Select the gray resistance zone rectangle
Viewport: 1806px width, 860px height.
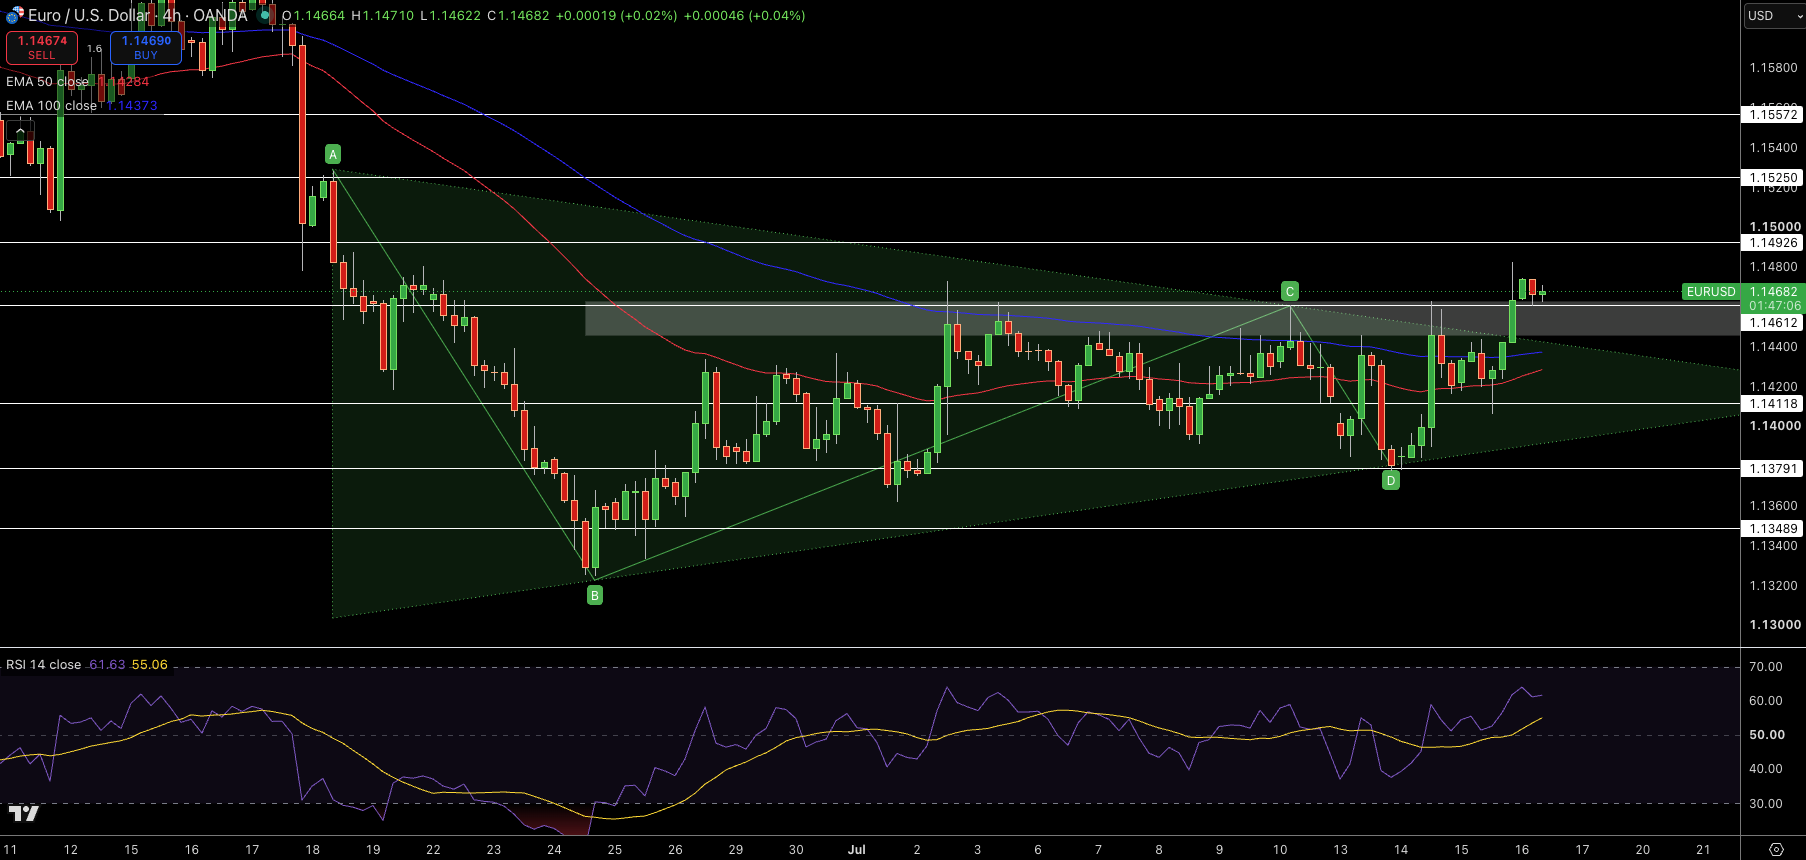click(1162, 319)
